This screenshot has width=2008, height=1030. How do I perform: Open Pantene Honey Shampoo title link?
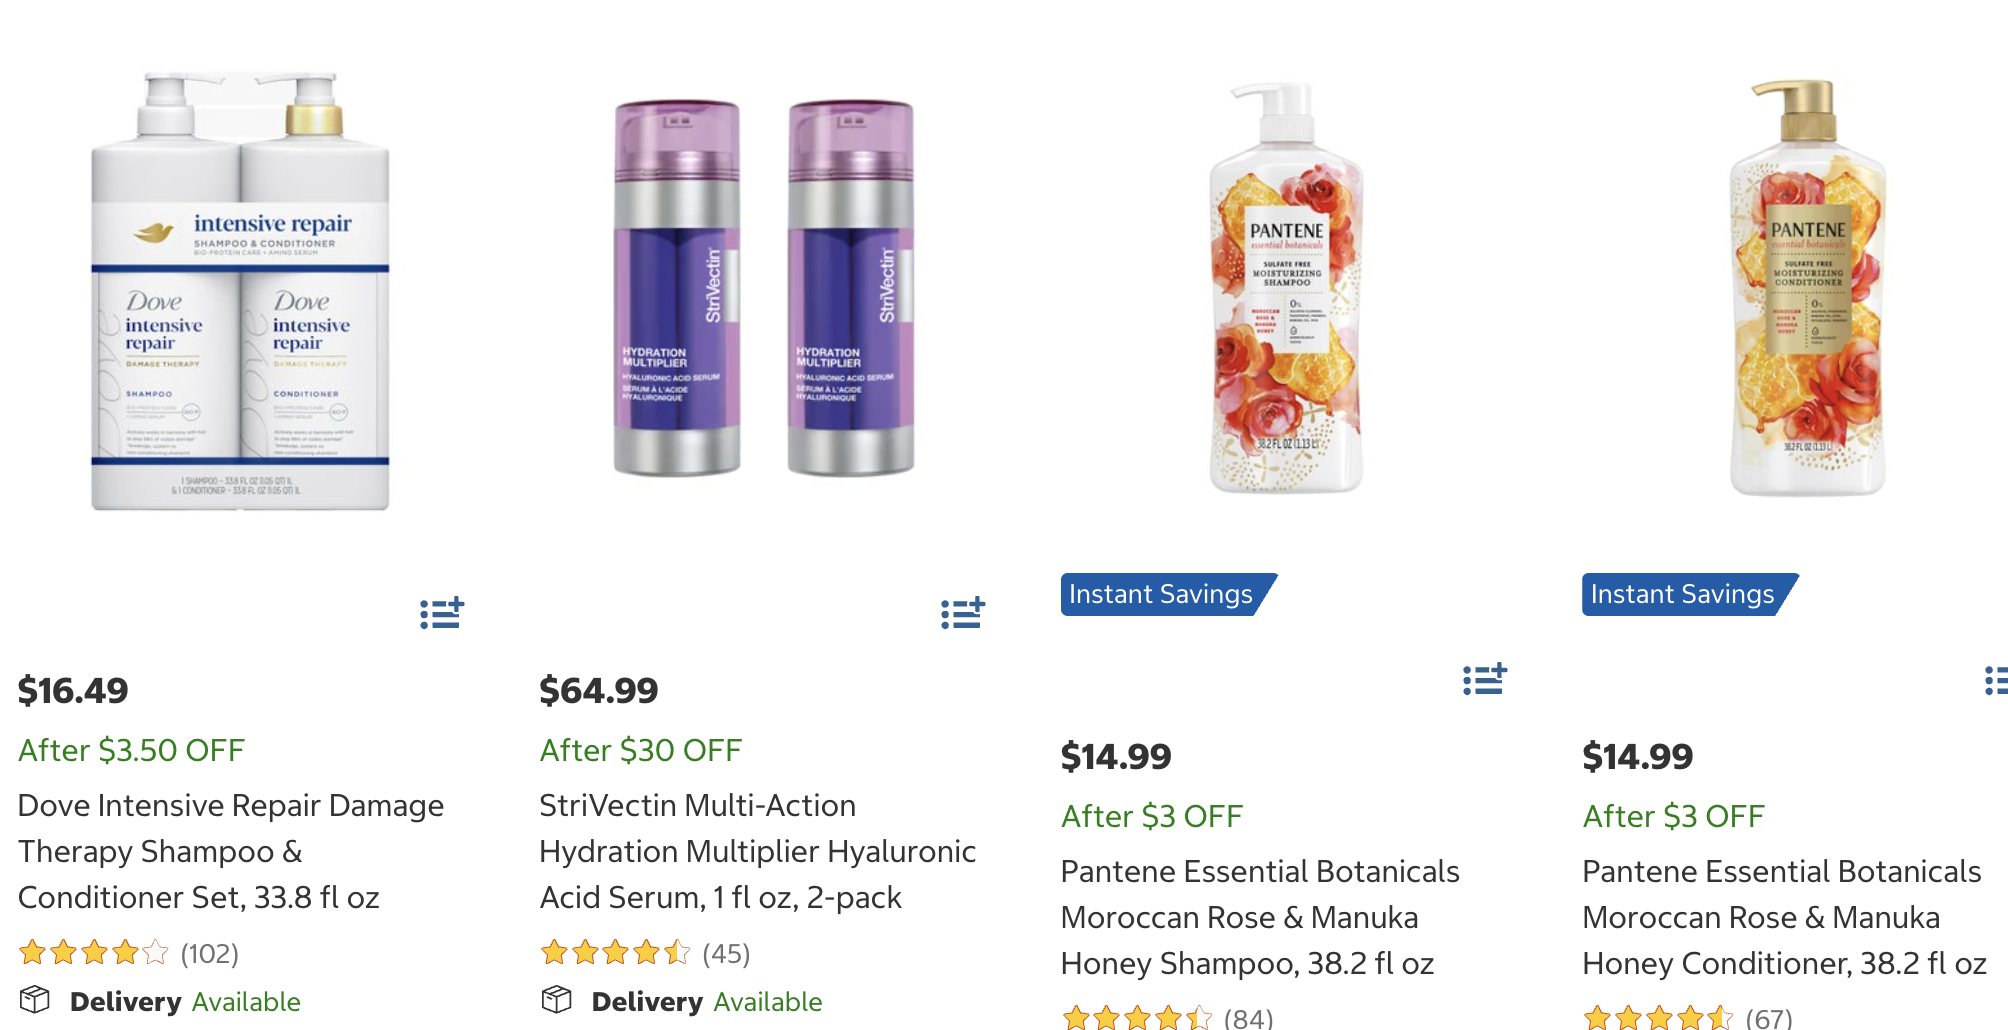click(1259, 917)
